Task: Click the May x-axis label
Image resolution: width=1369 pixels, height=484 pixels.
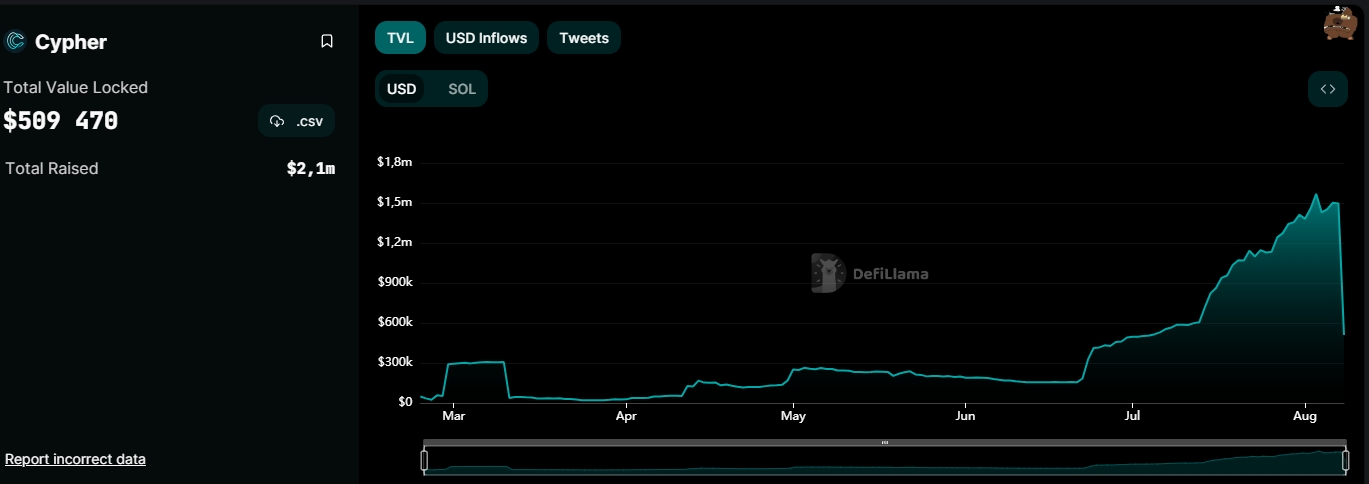Action: coord(793,415)
